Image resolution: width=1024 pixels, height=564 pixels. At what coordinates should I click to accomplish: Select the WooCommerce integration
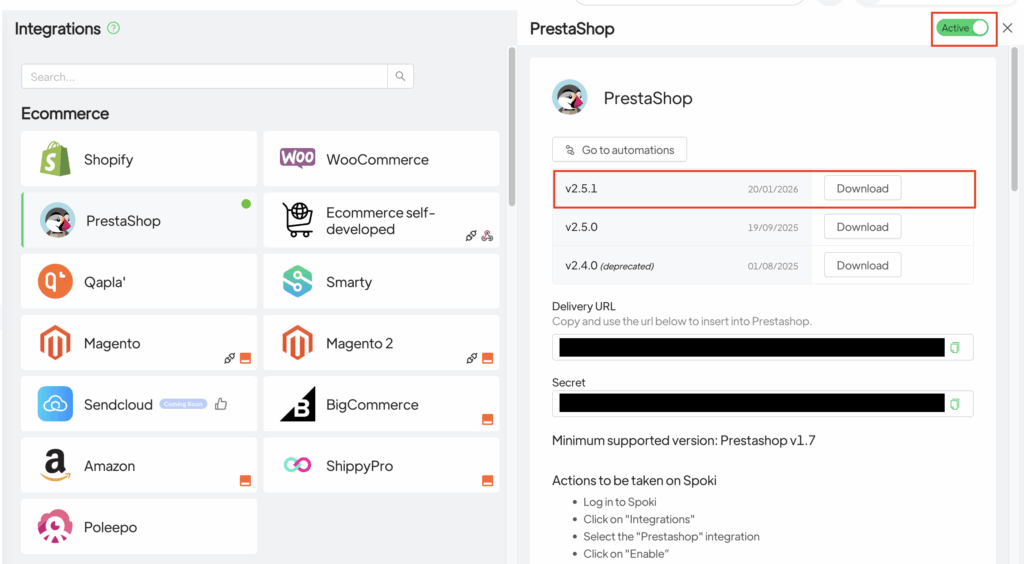pyautogui.click(x=380, y=159)
